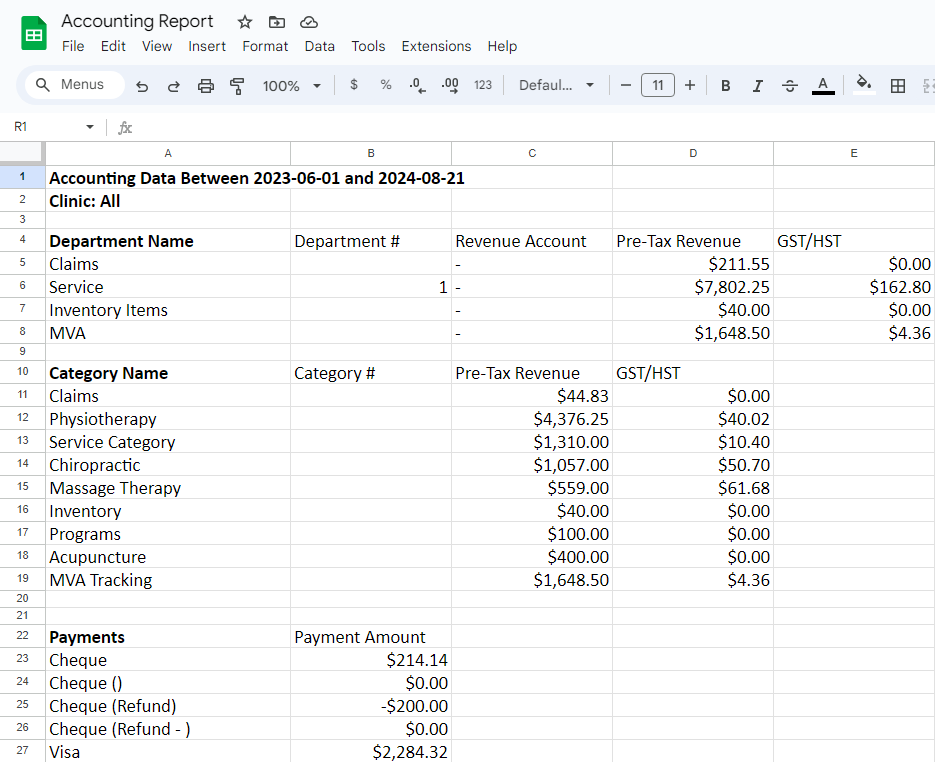Click the font size field

click(658, 85)
